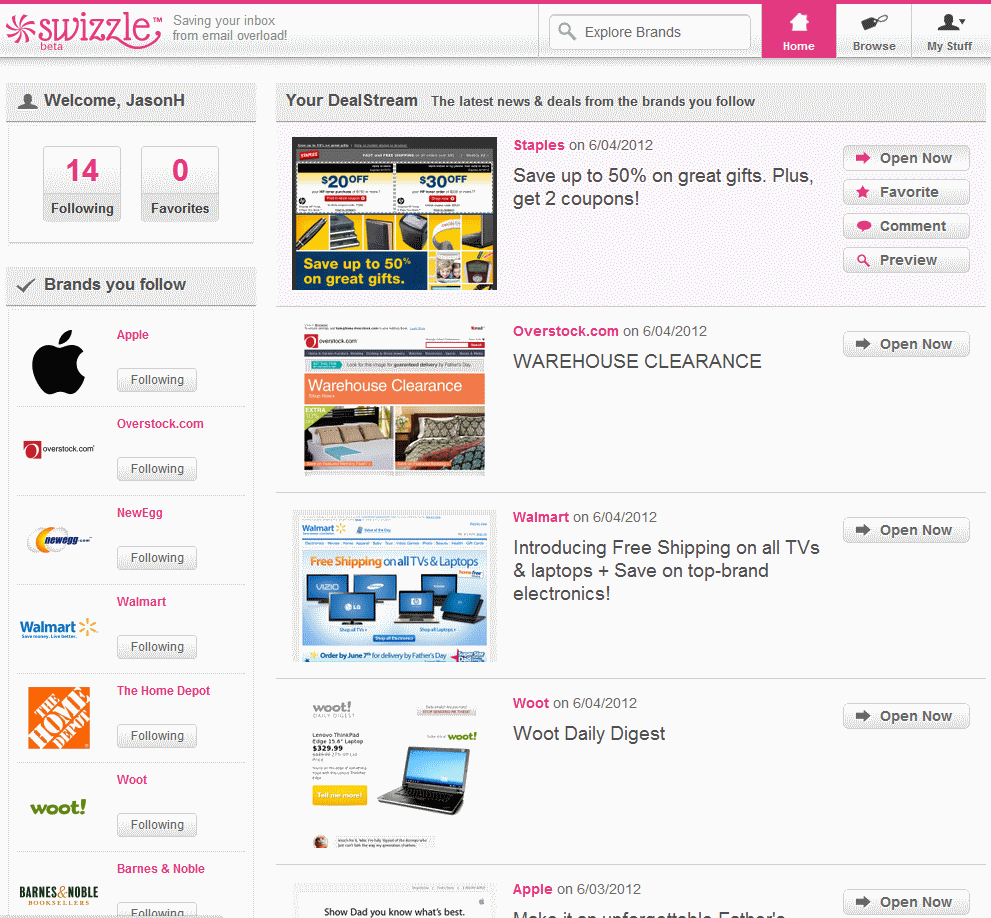991x918 pixels.
Task: Toggle Following button for Apple
Action: [x=157, y=380]
